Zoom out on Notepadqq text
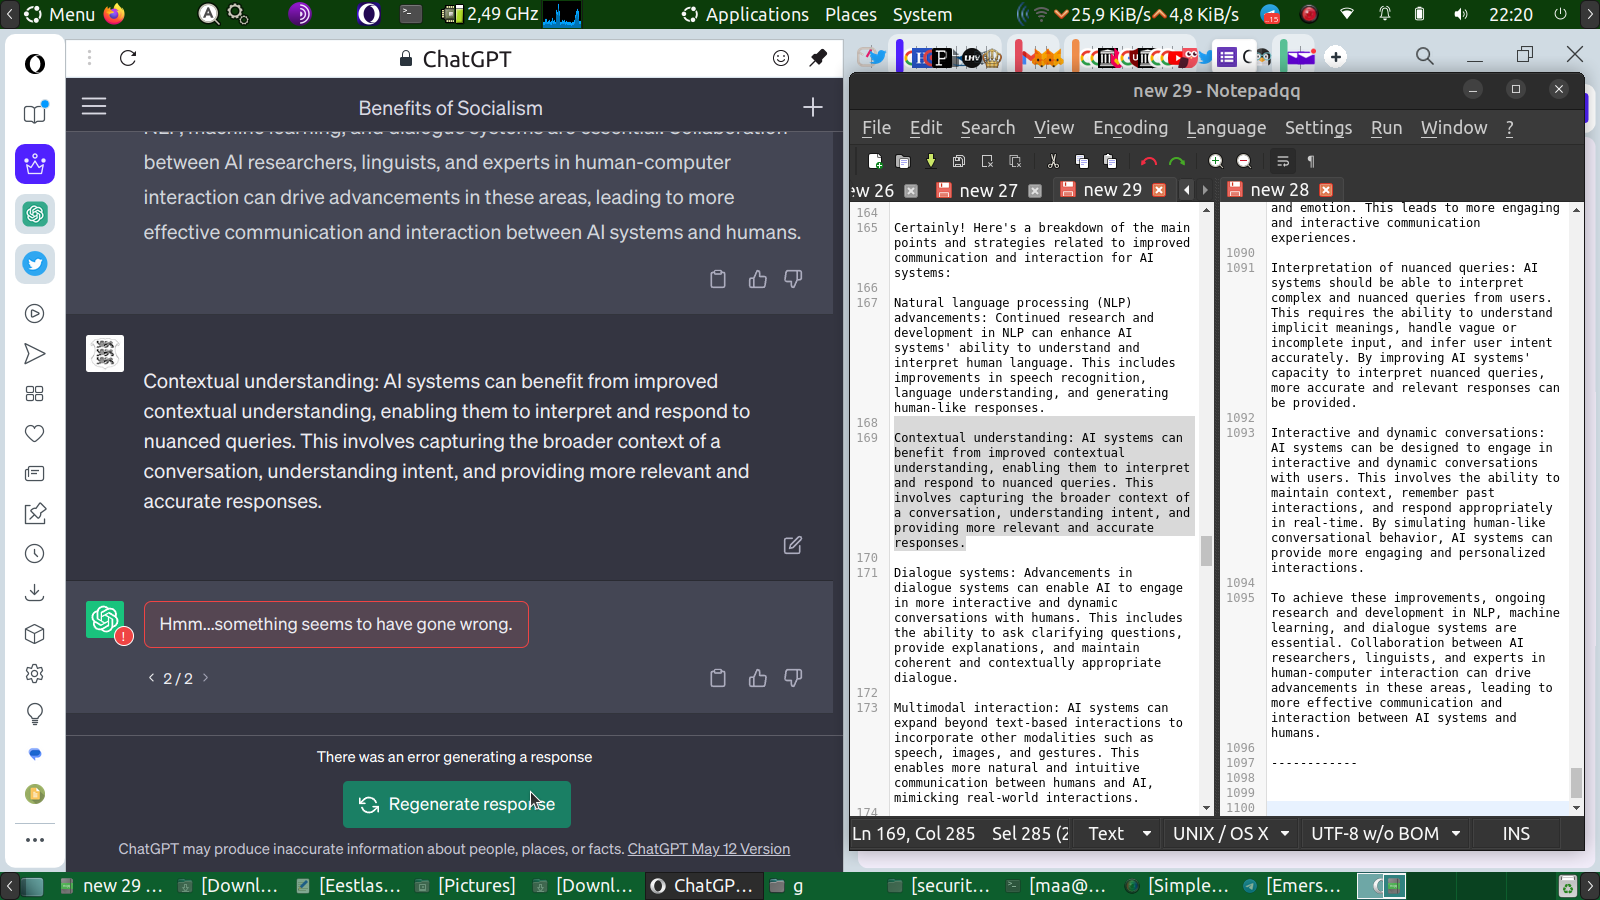The width and height of the screenshot is (1600, 900). coord(1243,161)
